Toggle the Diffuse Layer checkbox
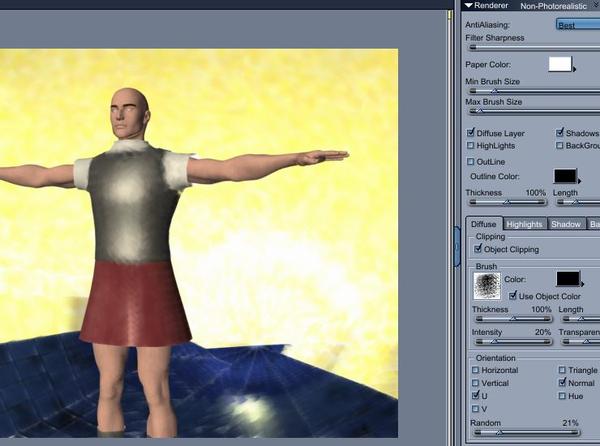The image size is (600, 446). 471,133
